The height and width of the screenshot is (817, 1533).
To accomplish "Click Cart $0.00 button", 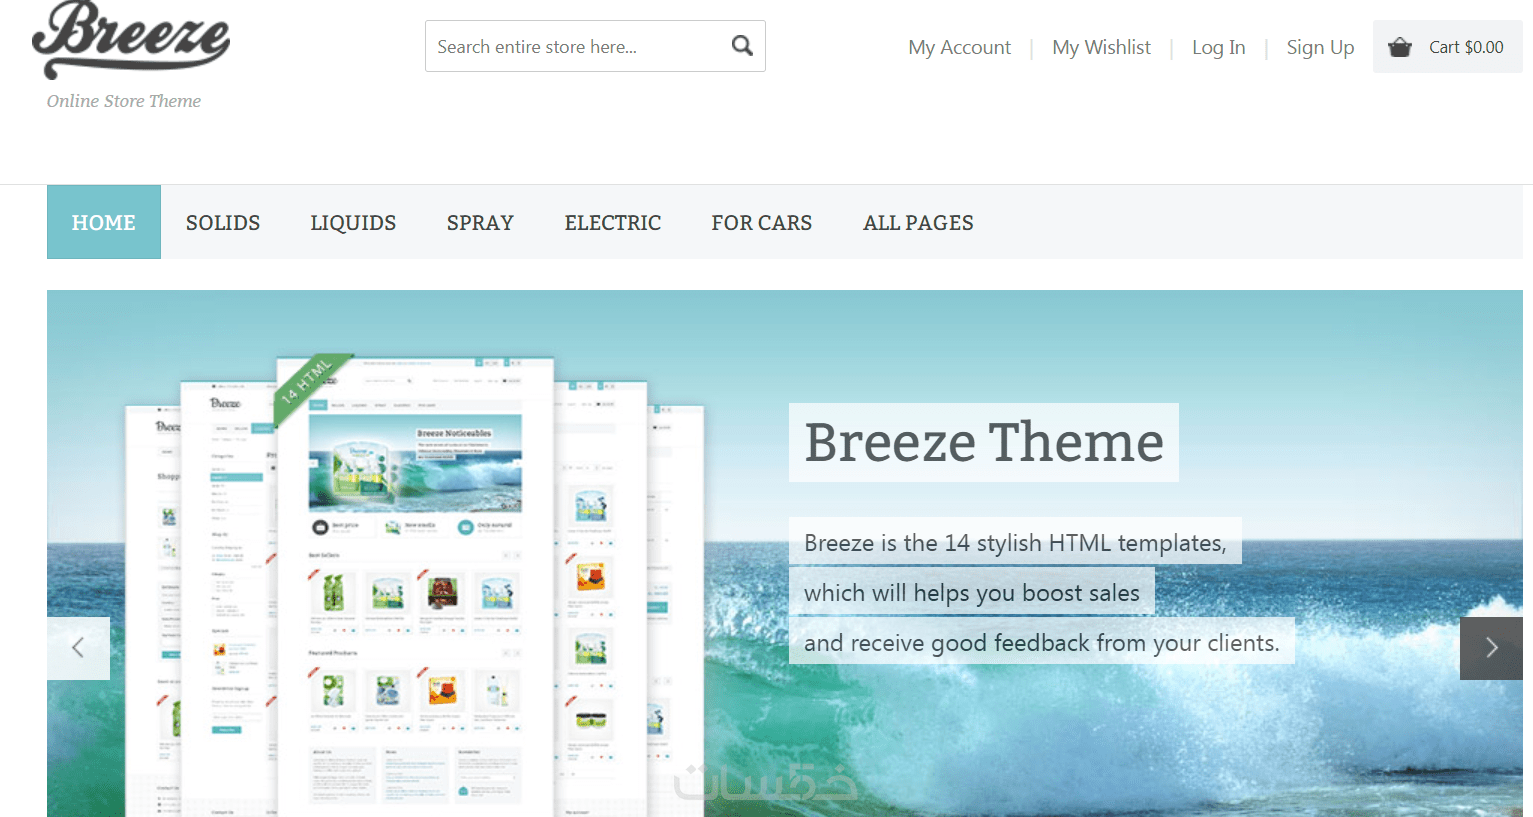I will click(1448, 47).
